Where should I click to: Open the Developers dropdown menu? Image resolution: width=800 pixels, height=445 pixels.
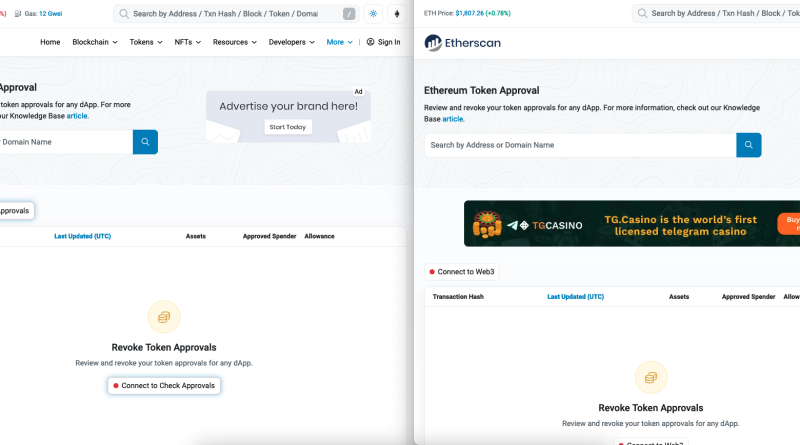tap(292, 42)
